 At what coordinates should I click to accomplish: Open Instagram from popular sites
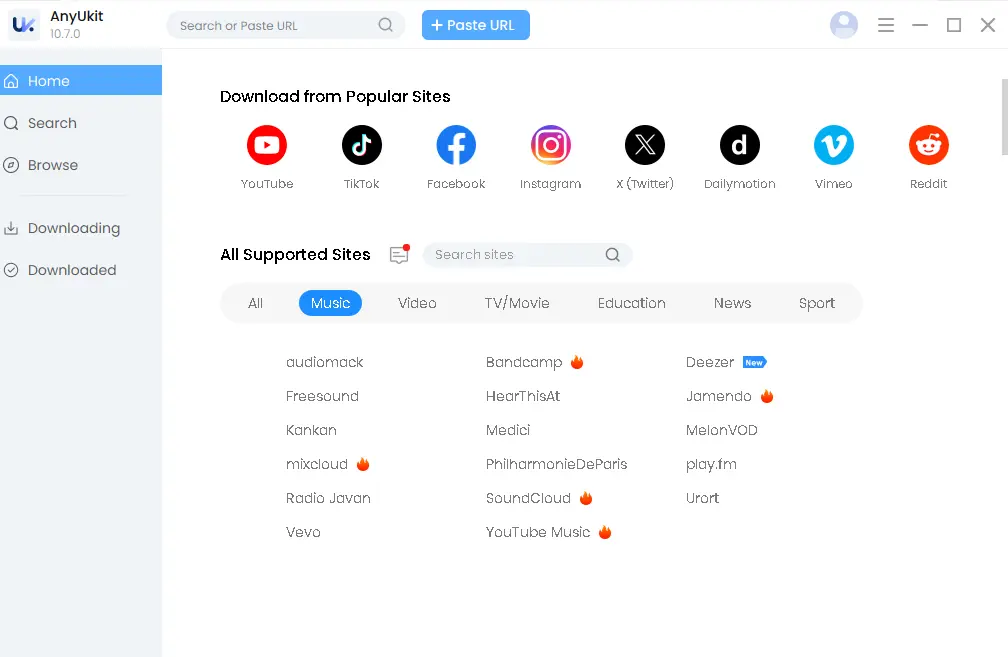pos(550,146)
